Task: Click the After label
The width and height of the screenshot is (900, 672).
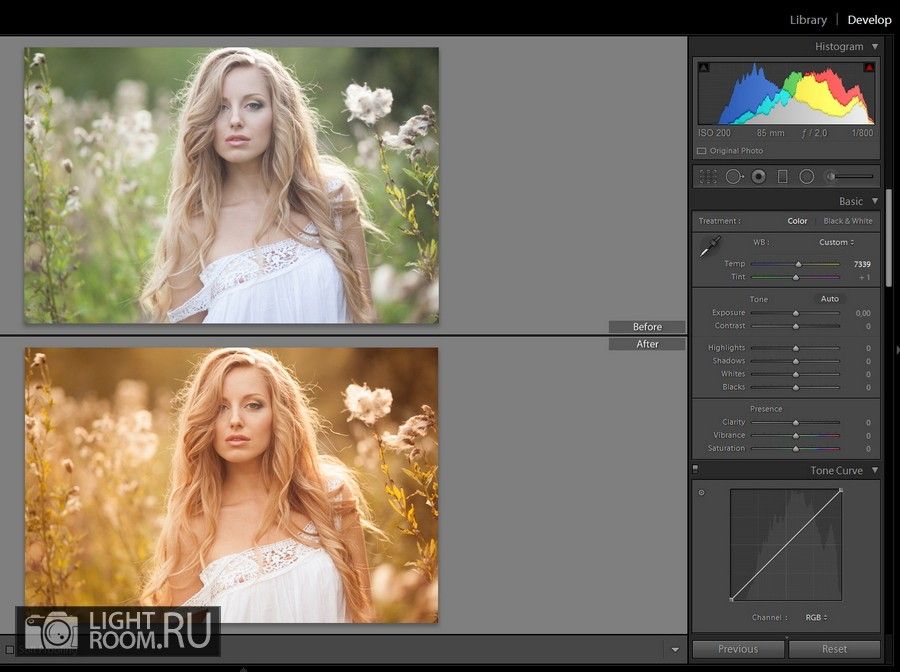Action: click(x=647, y=344)
